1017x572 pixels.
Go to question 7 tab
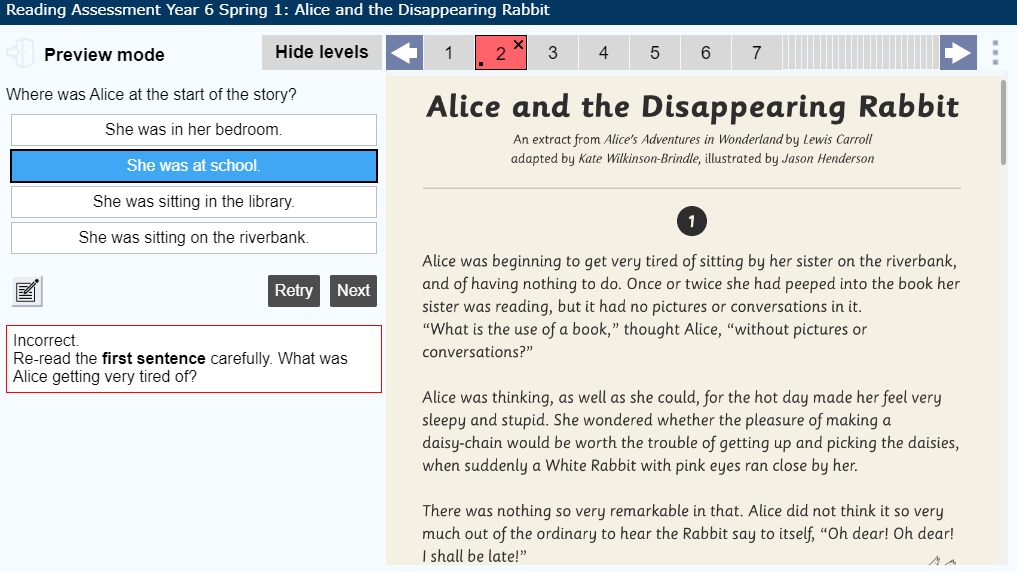tap(756, 53)
